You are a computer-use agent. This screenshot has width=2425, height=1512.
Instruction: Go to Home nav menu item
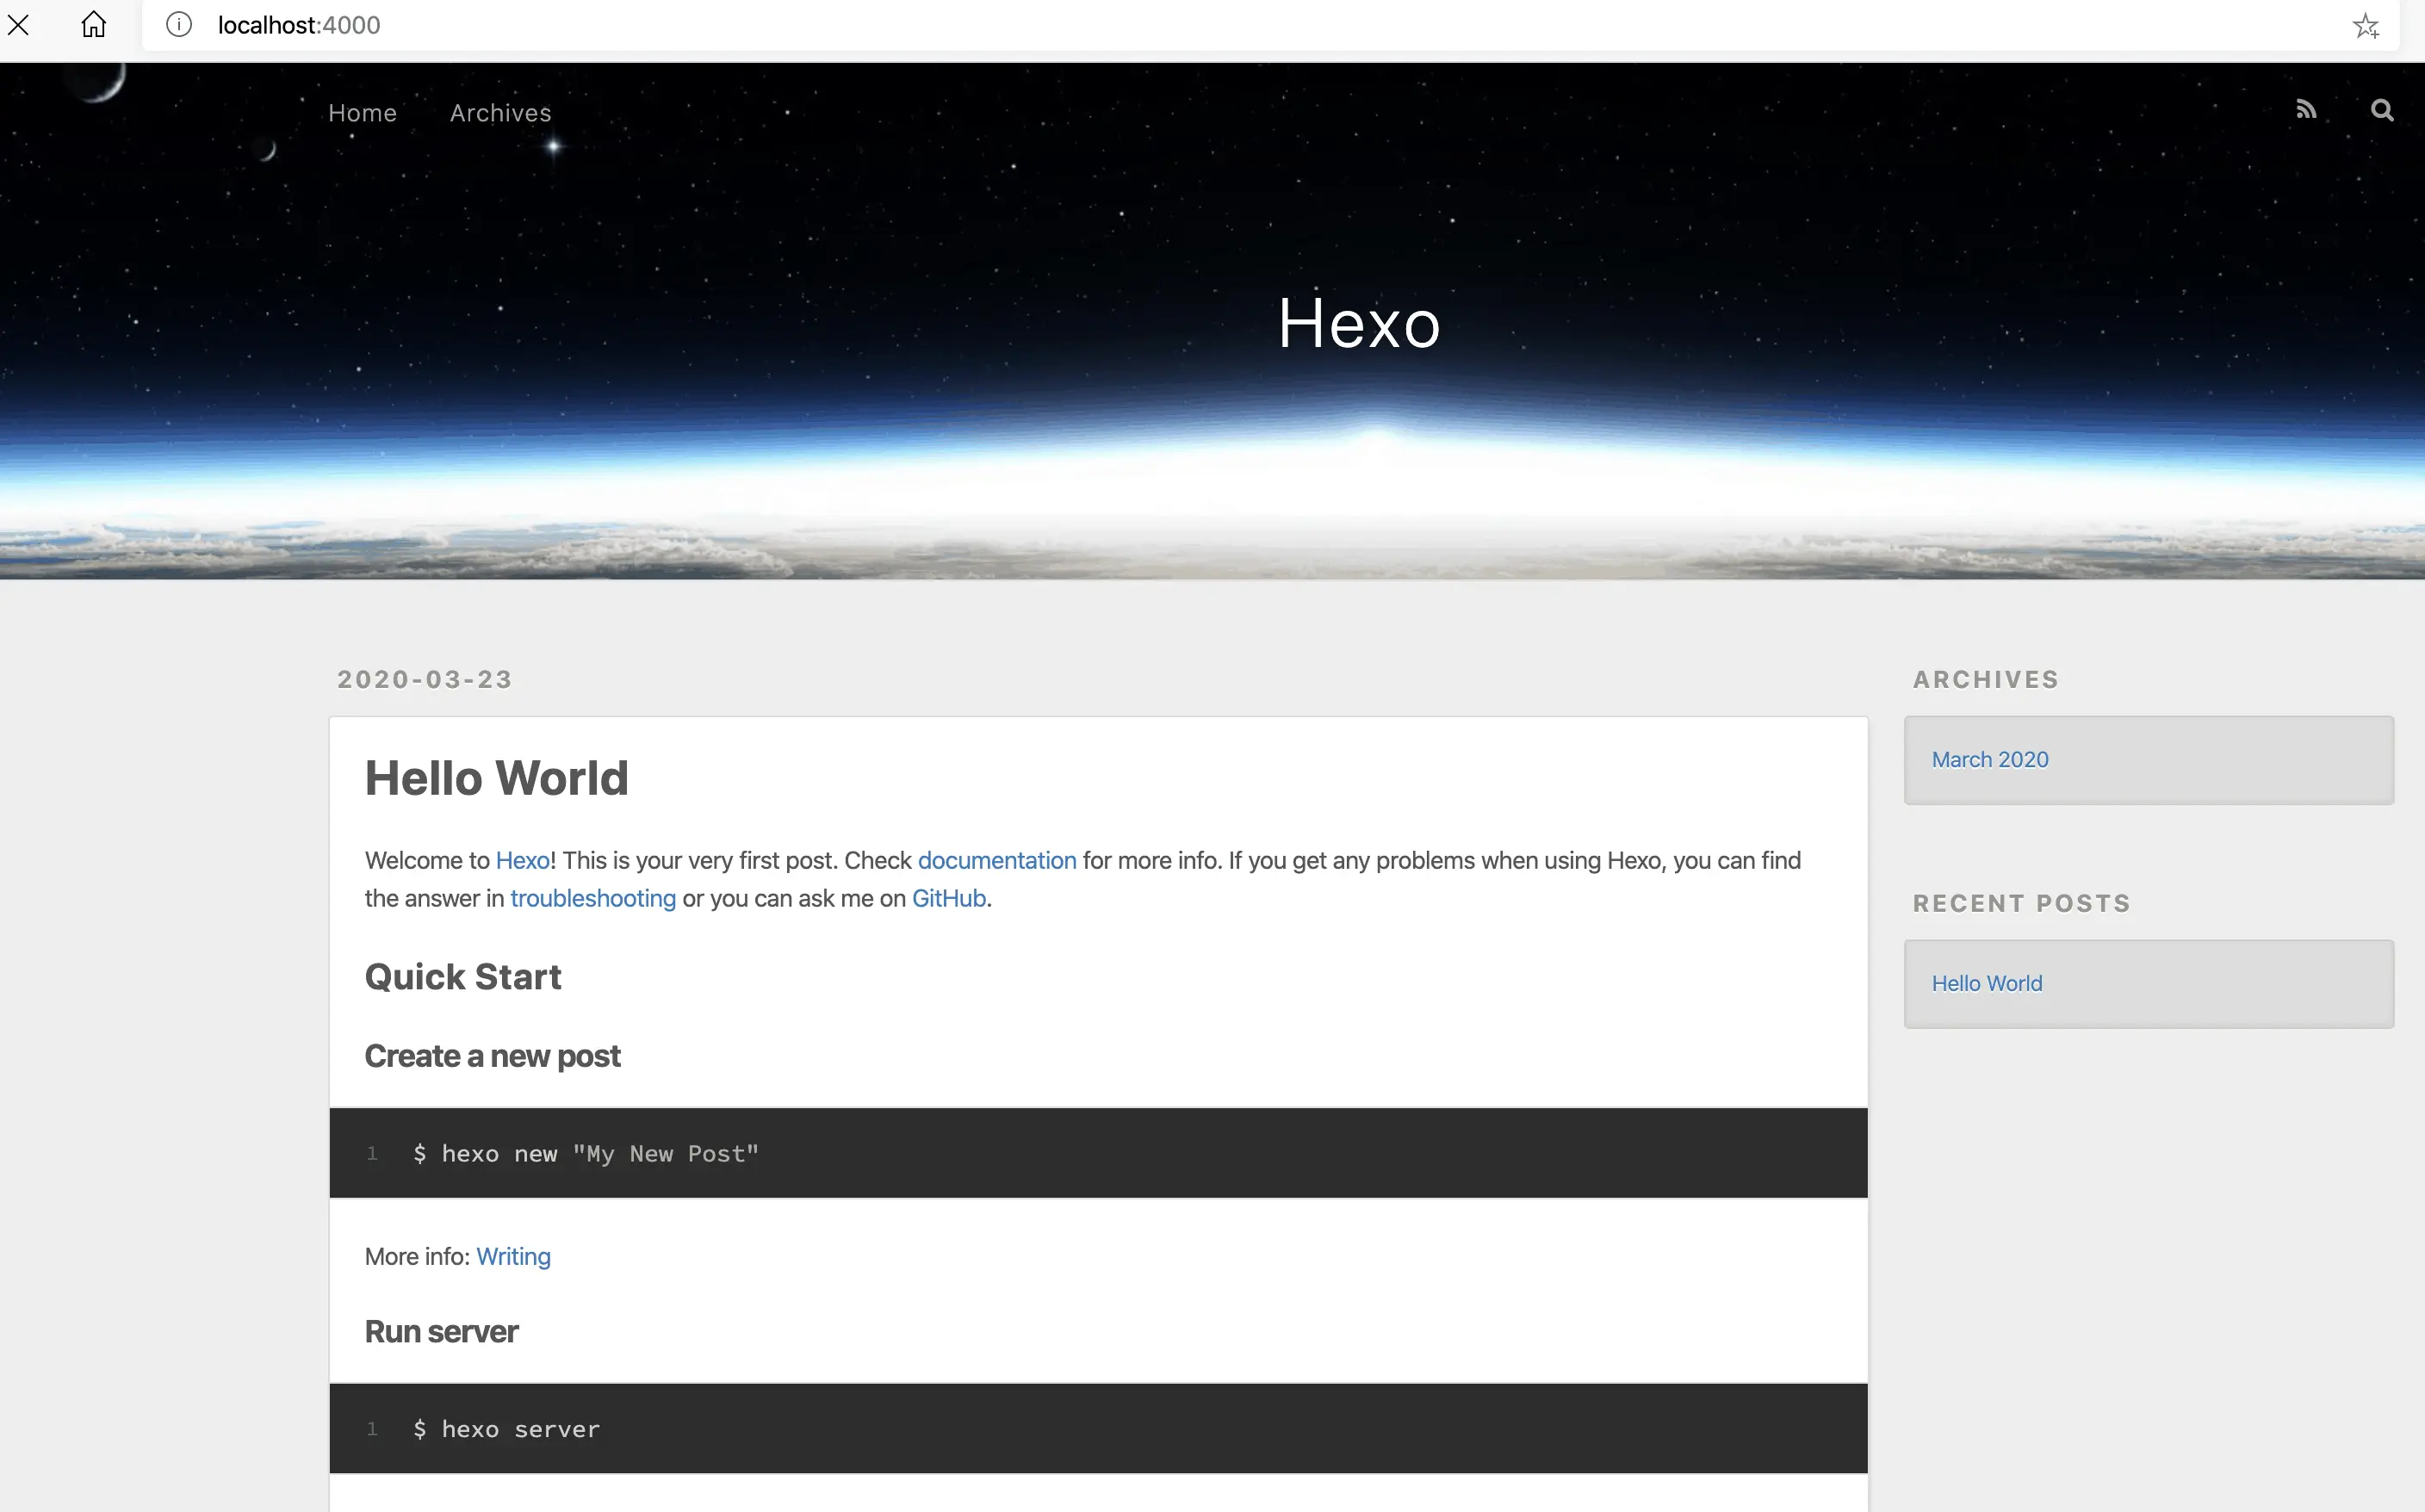point(362,113)
